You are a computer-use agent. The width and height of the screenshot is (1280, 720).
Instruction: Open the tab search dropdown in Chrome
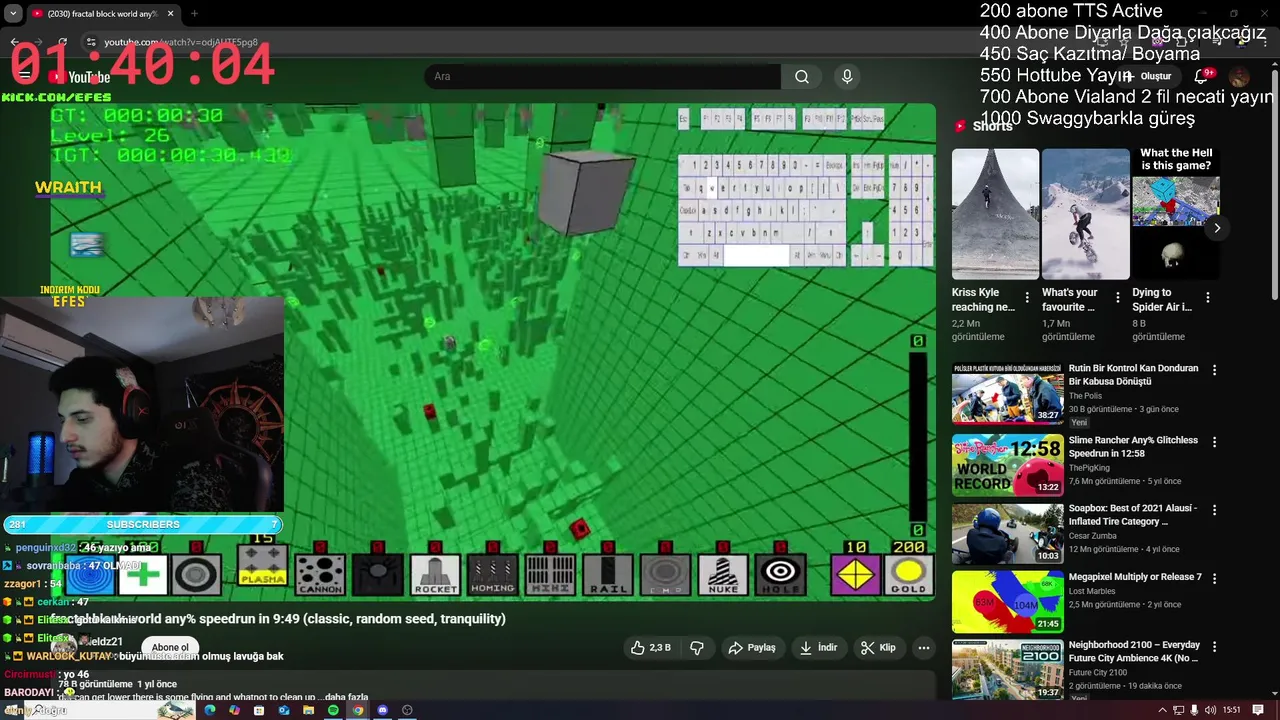pos(13,14)
